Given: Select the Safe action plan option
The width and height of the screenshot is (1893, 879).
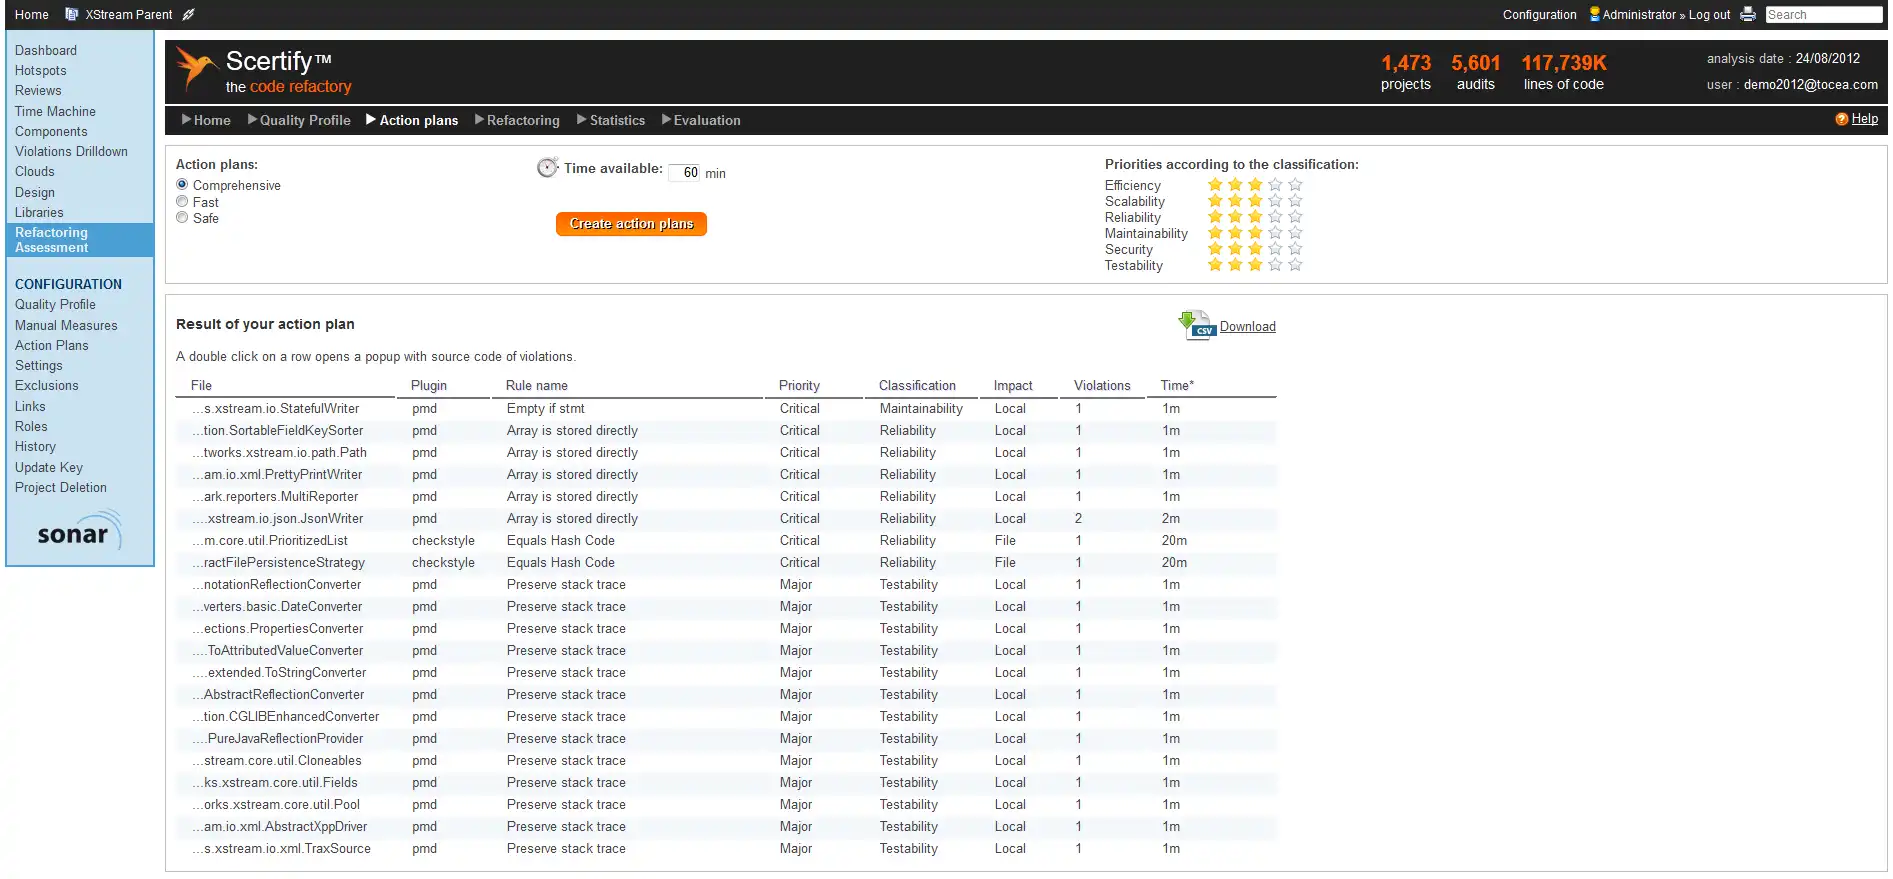Looking at the screenshot, I should [x=182, y=217].
